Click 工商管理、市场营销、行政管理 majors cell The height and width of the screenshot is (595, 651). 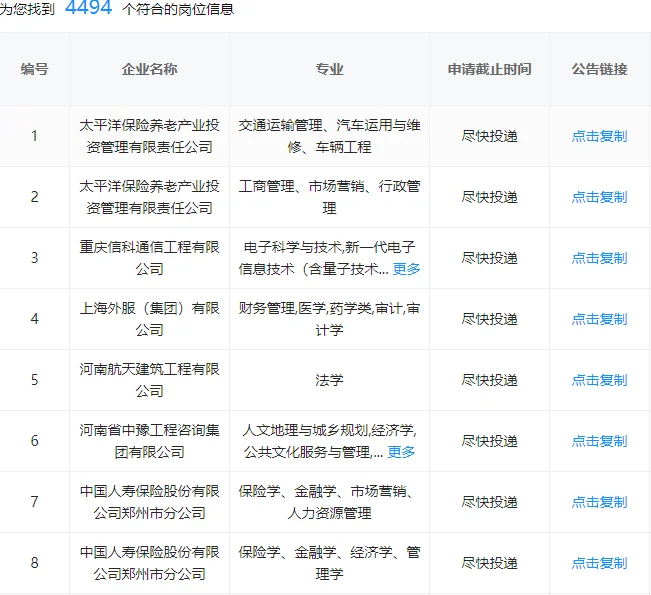coord(329,197)
